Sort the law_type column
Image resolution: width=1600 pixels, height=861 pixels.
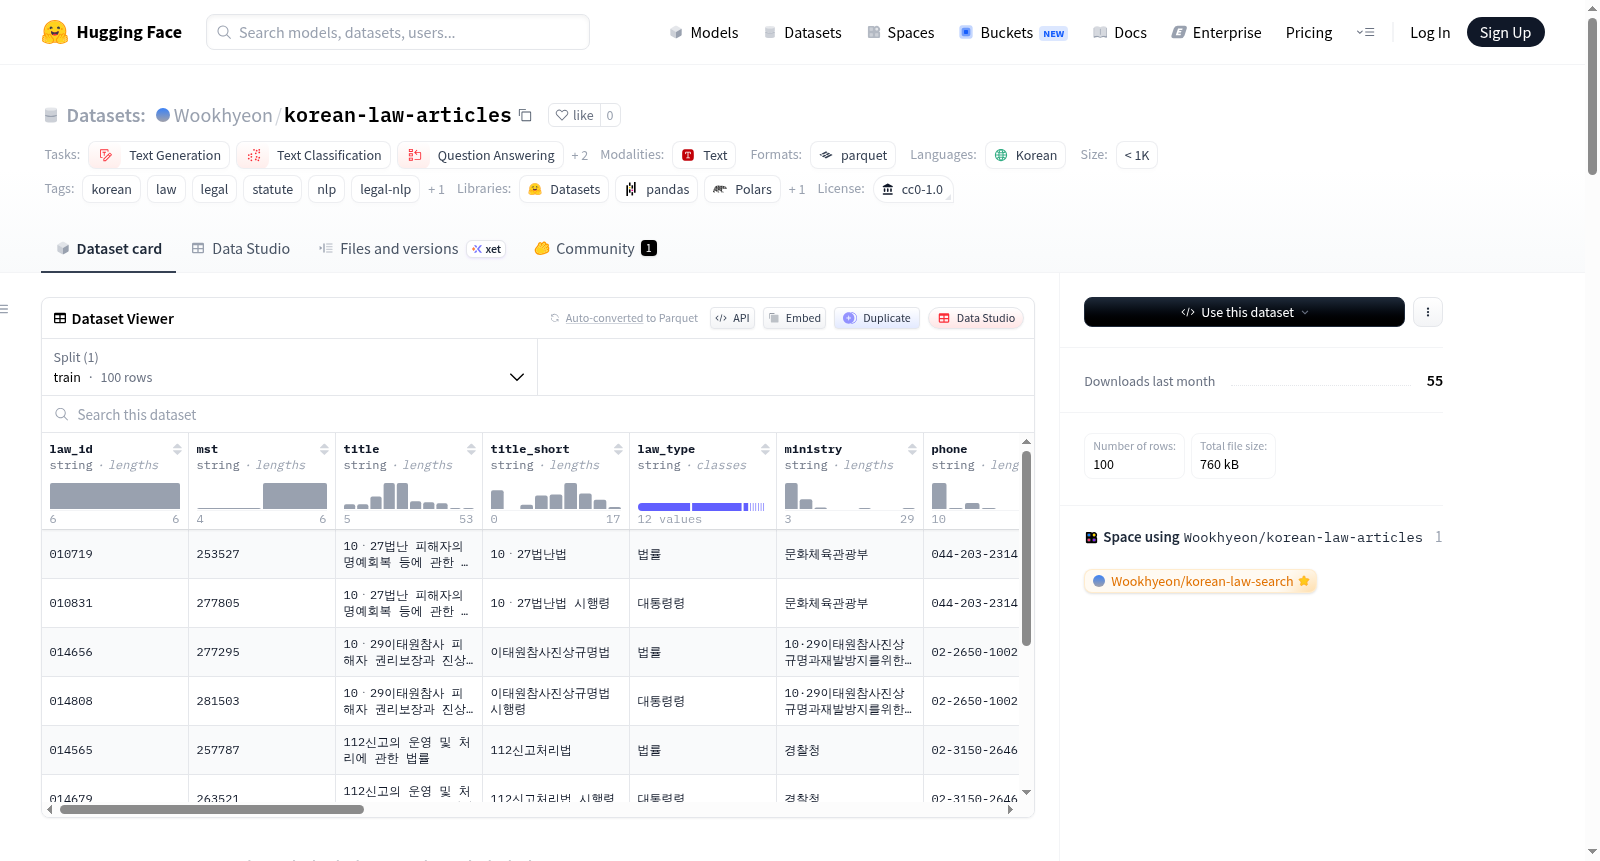(x=765, y=449)
